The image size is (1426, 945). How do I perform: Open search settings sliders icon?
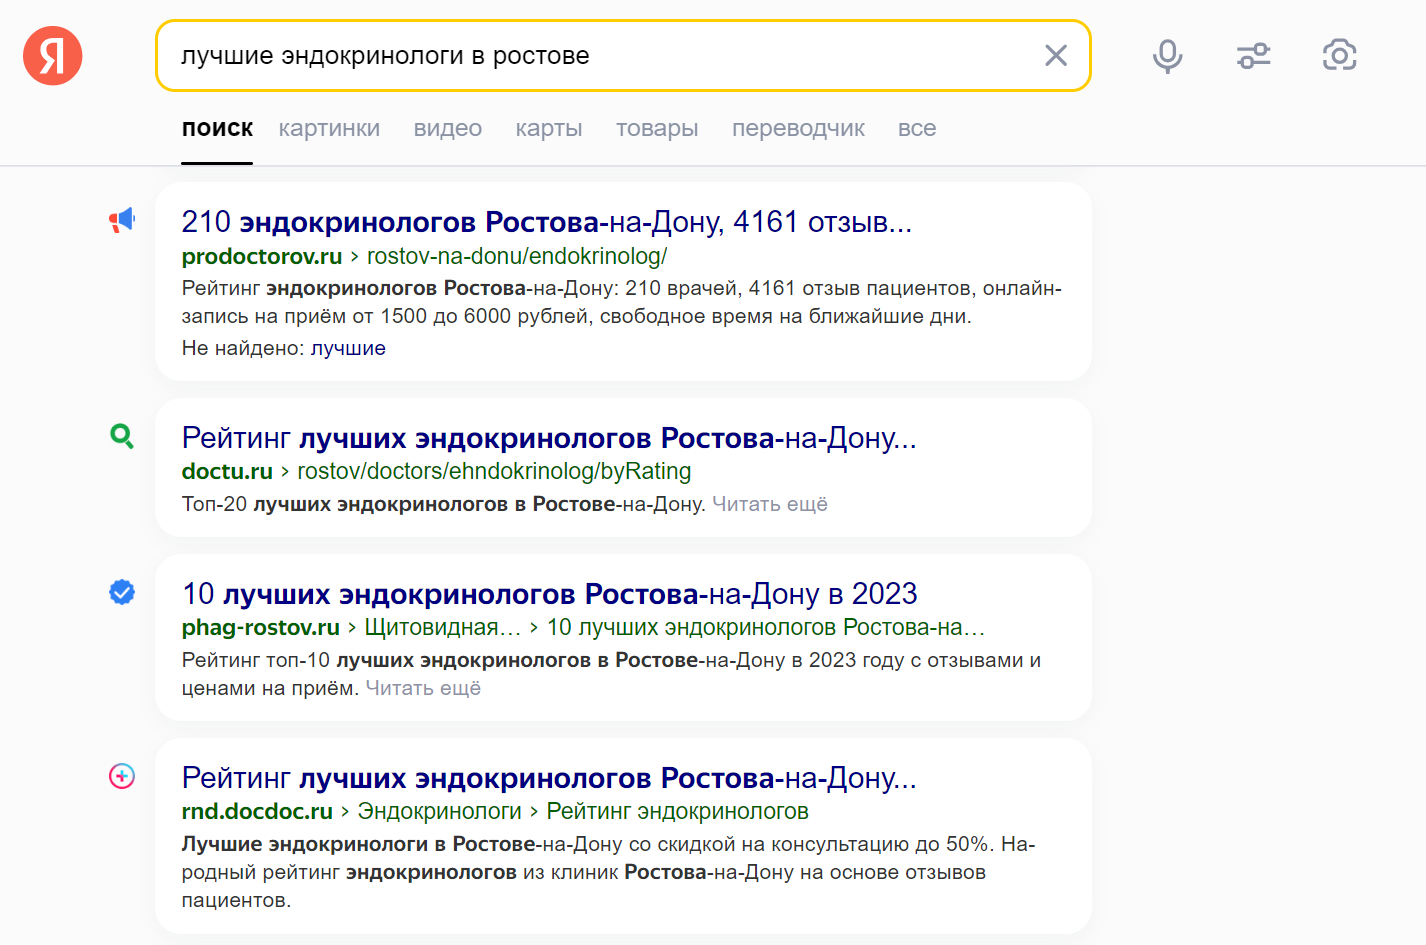tap(1253, 56)
